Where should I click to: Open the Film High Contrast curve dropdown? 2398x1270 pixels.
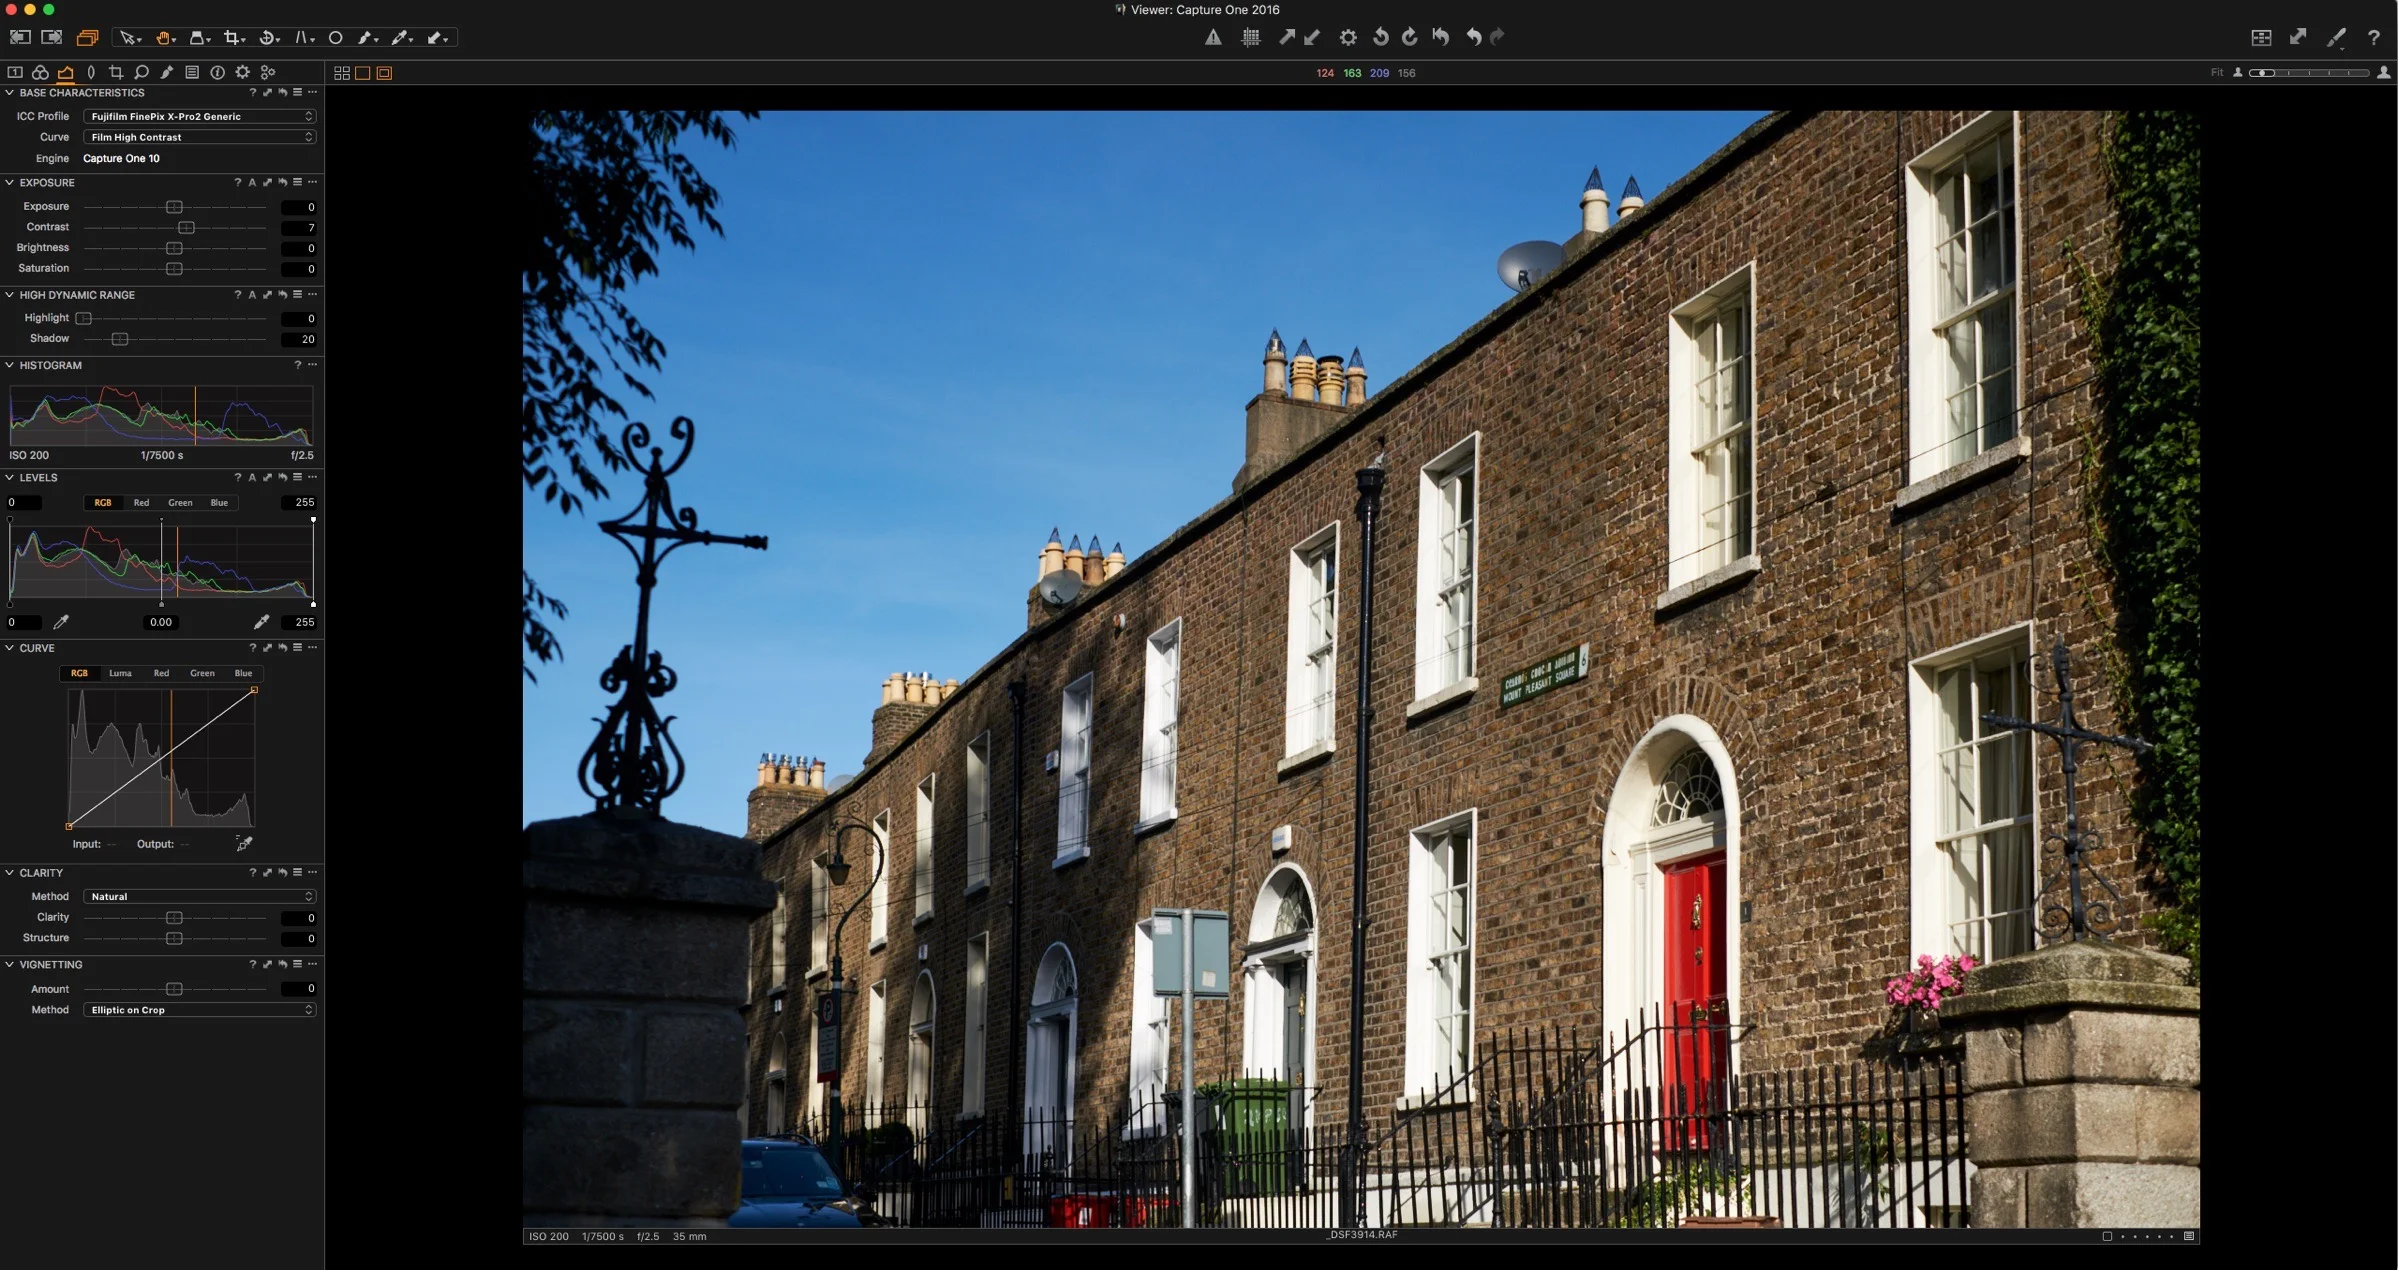coord(199,137)
